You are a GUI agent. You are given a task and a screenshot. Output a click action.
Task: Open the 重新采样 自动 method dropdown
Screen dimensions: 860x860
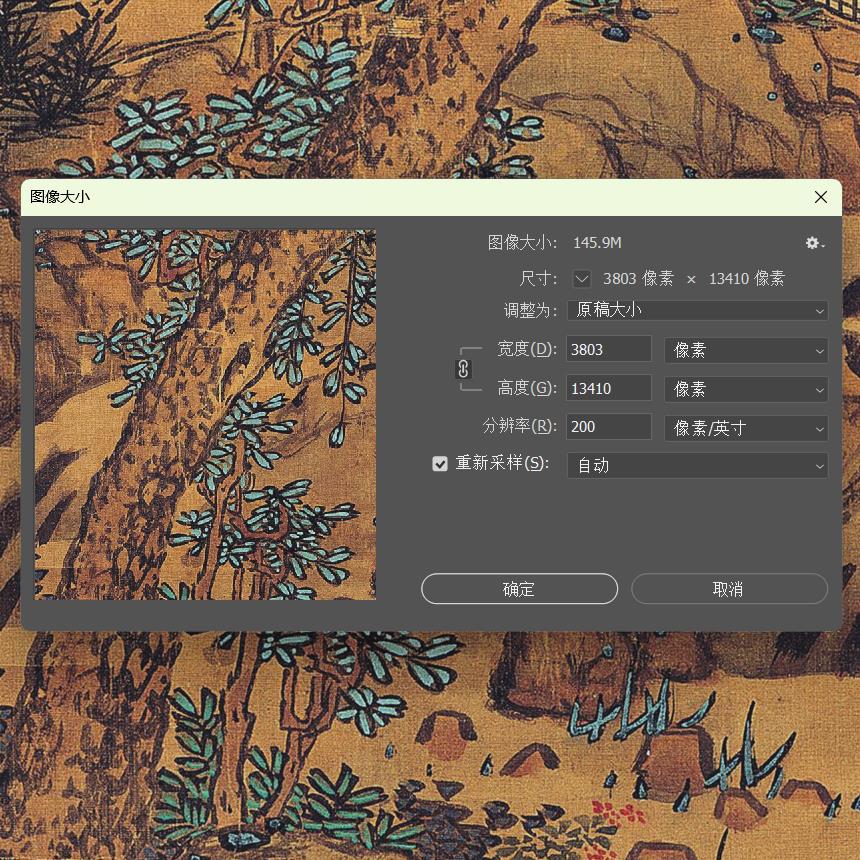(x=697, y=466)
